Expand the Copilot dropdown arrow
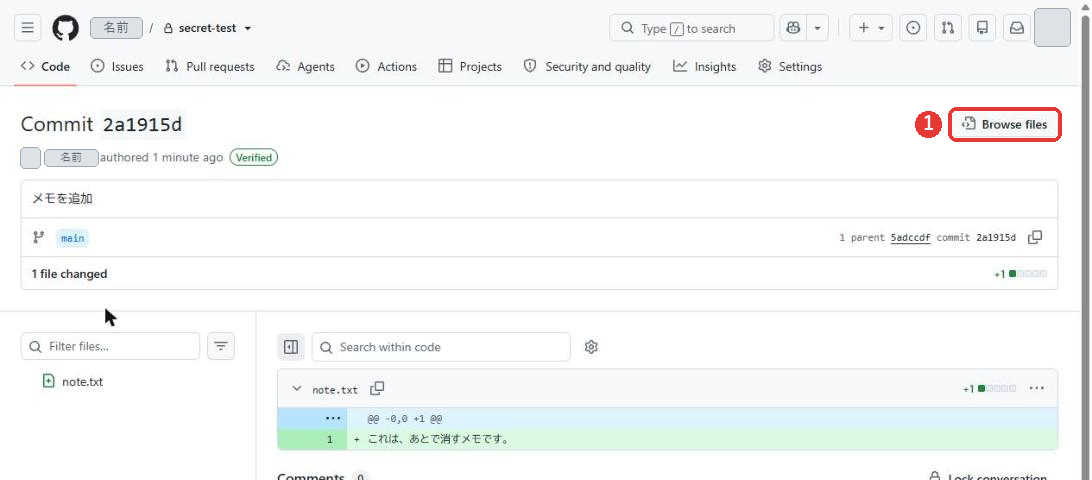 pos(817,28)
